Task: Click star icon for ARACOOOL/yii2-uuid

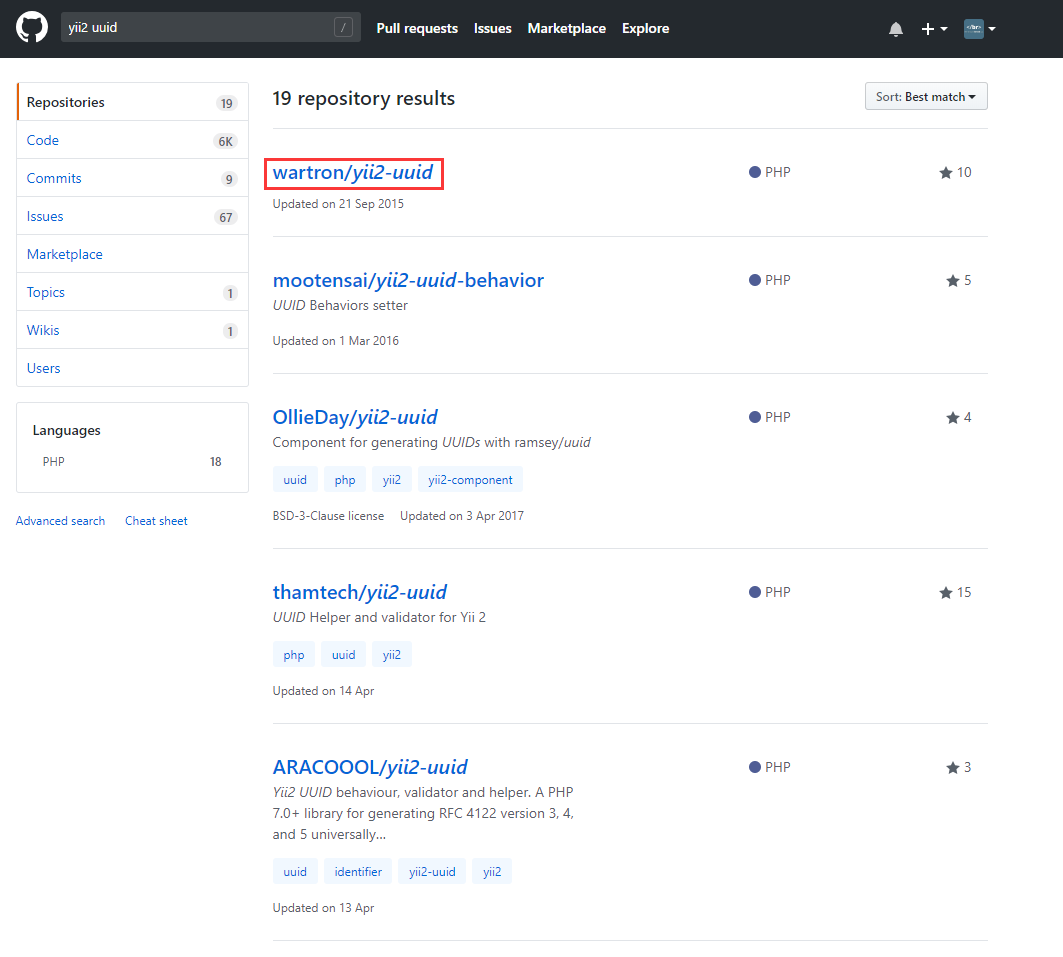Action: 953,767
